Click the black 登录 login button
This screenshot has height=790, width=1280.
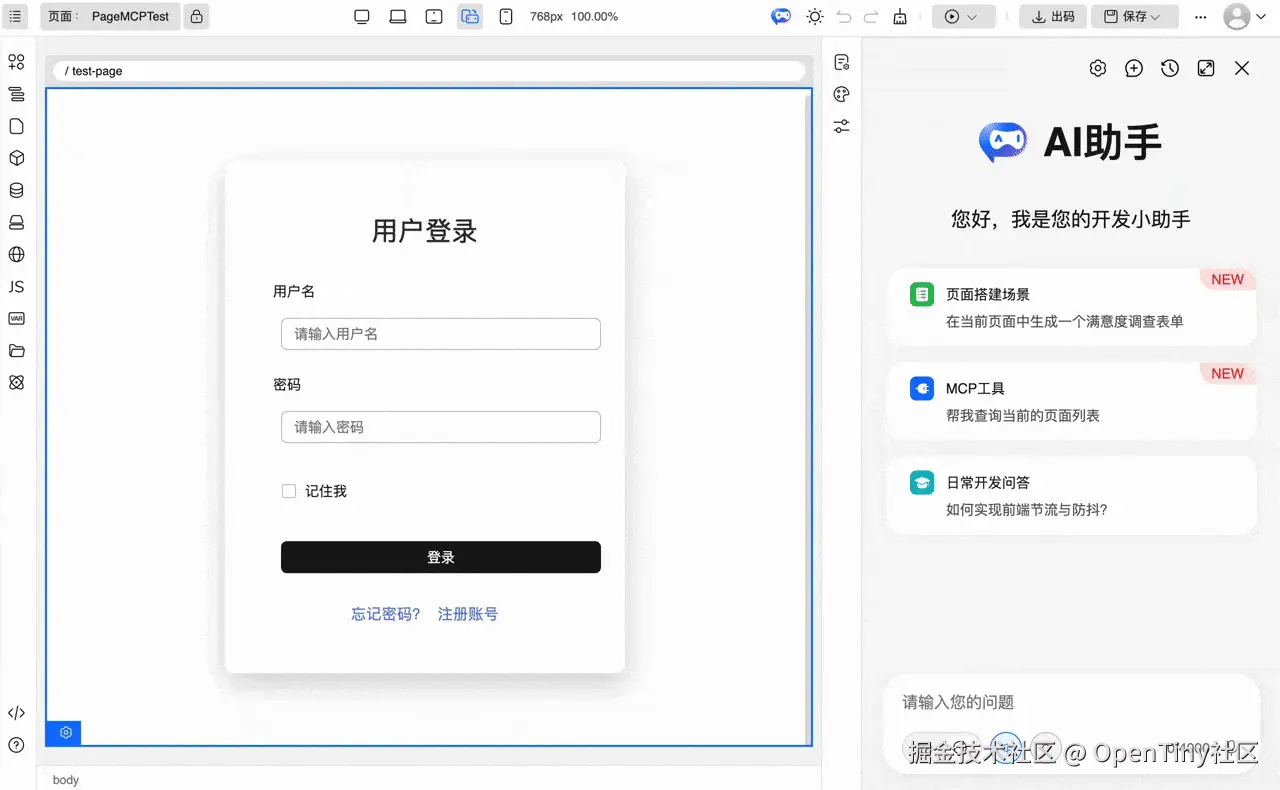click(441, 557)
